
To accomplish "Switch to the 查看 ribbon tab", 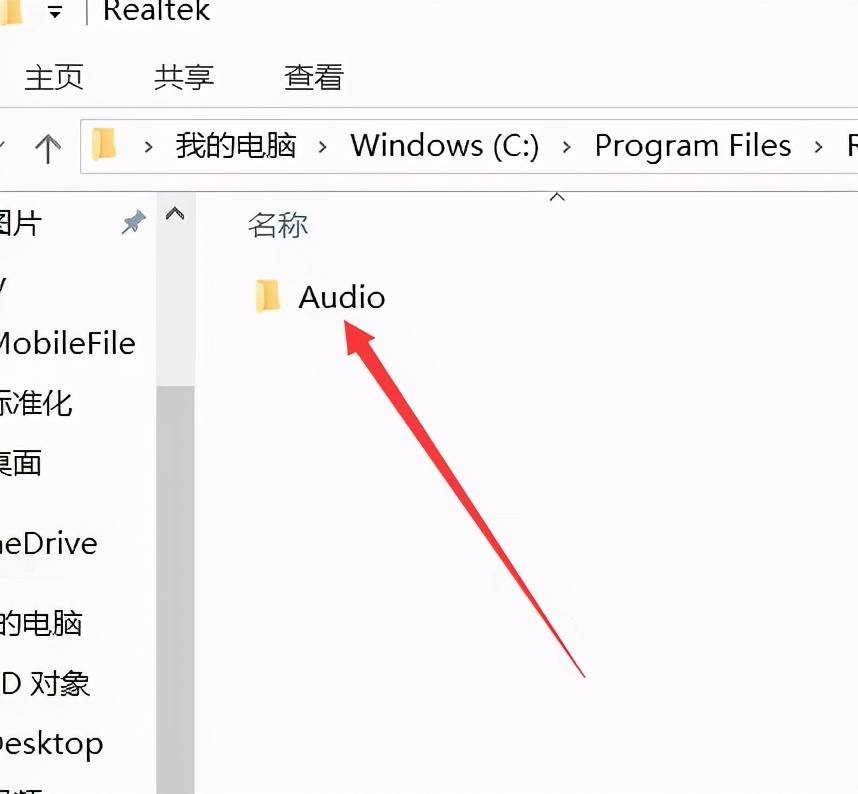I will [312, 76].
